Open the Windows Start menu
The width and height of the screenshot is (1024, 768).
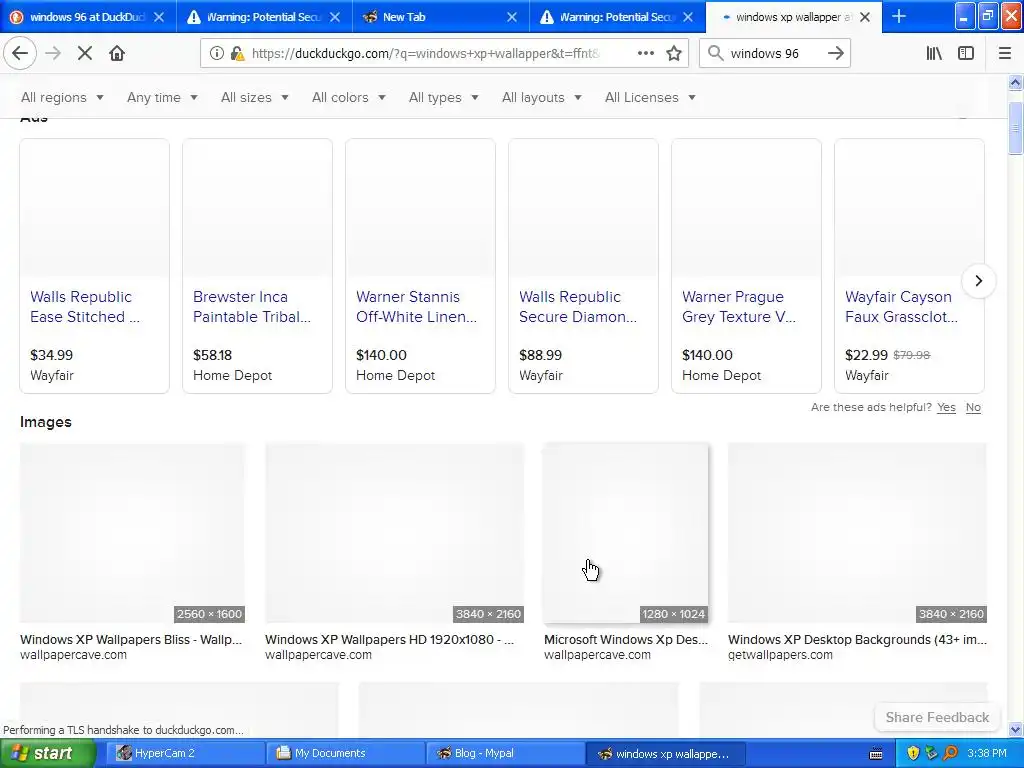[x=48, y=753]
